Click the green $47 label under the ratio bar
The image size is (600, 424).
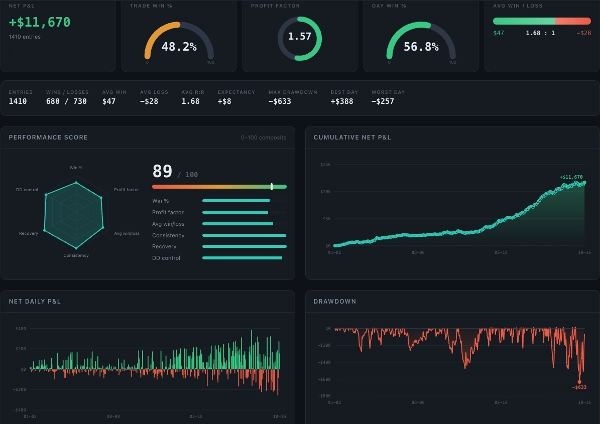coord(499,33)
